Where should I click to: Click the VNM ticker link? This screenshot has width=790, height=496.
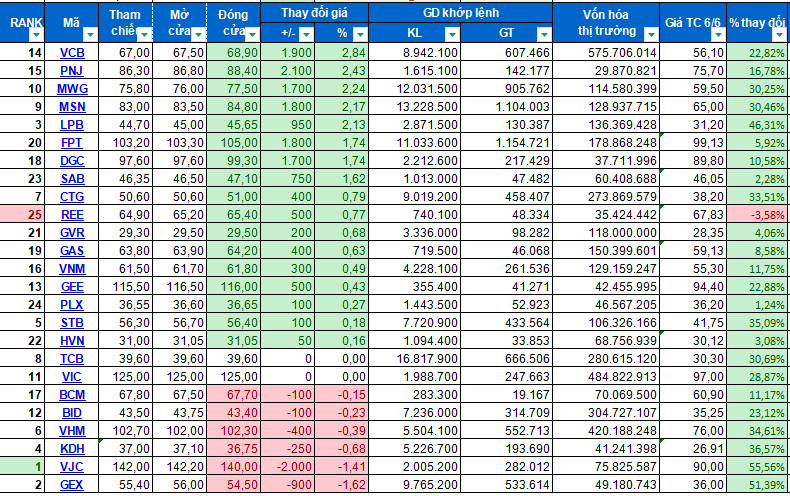point(72,269)
